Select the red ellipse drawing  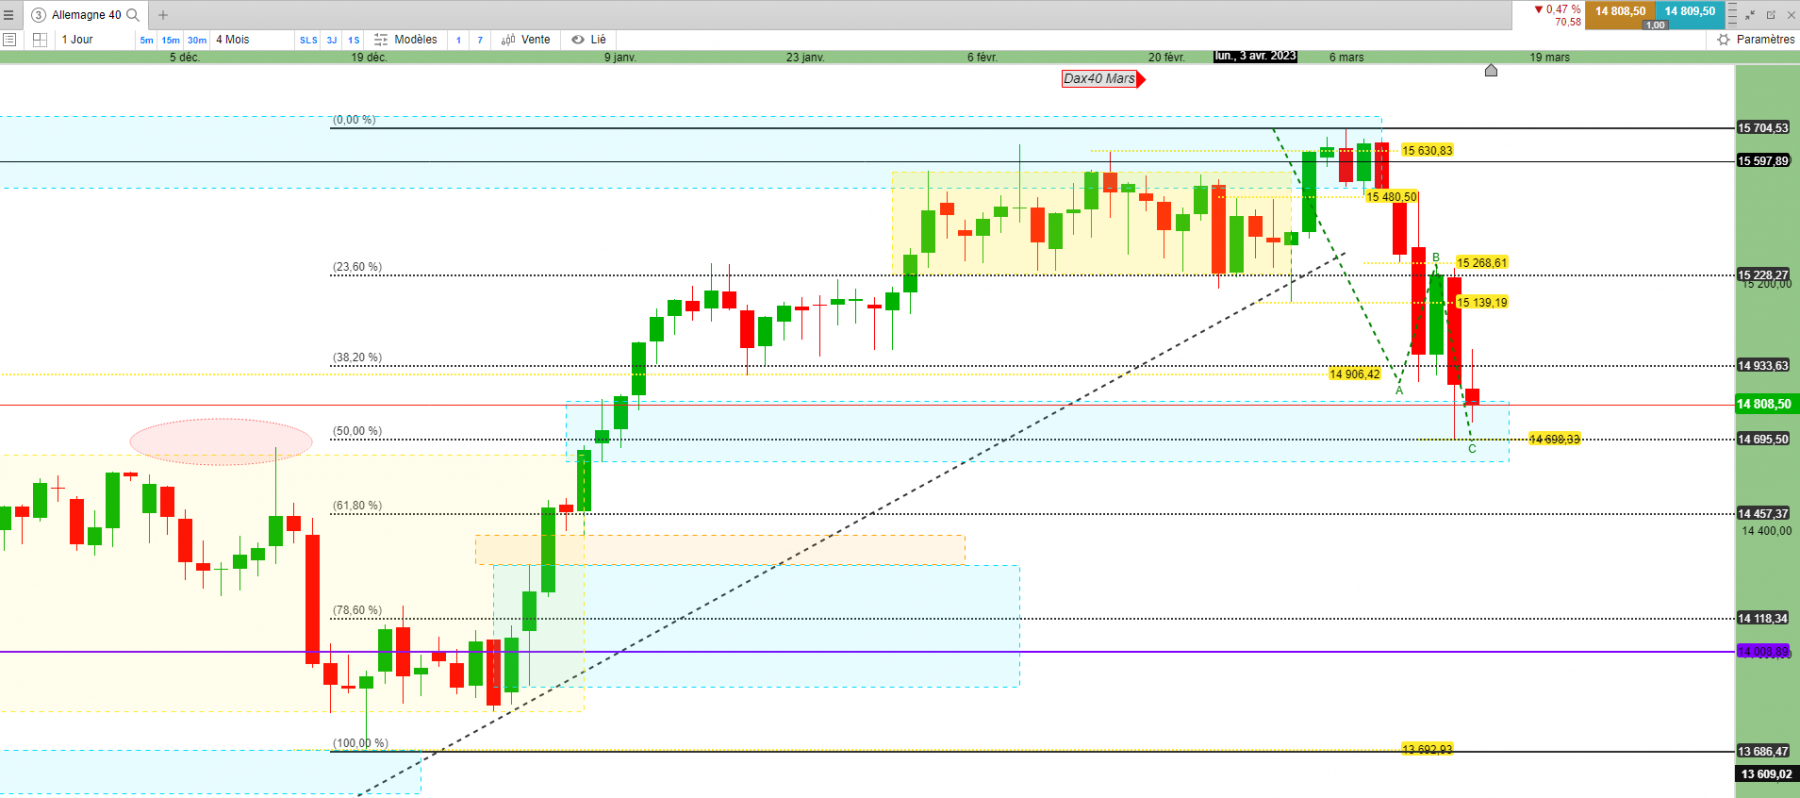point(221,442)
